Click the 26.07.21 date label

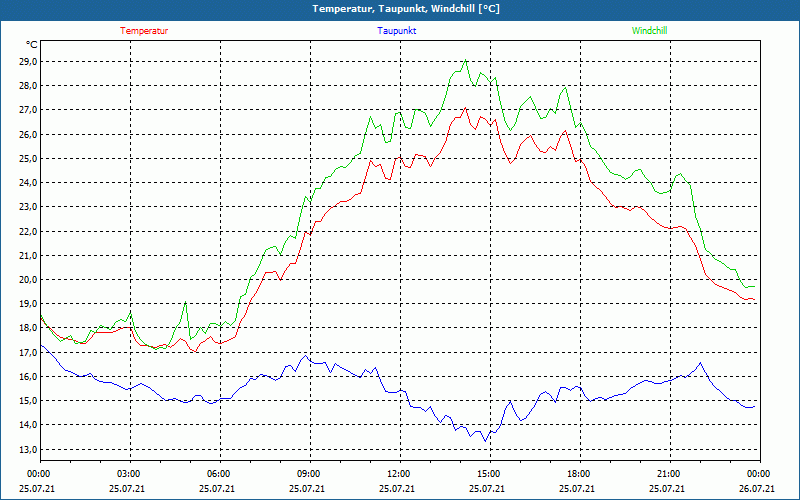(x=758, y=489)
